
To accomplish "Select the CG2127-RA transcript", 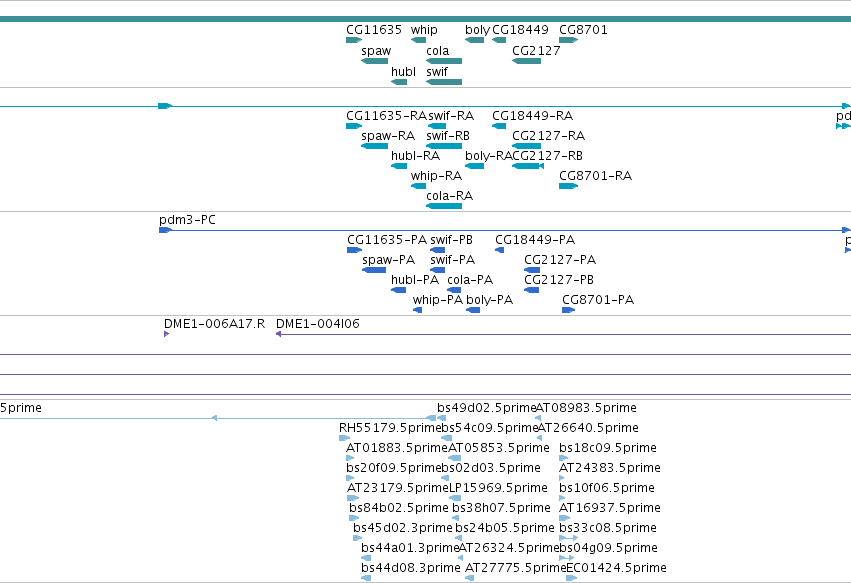I will click(x=526, y=146).
